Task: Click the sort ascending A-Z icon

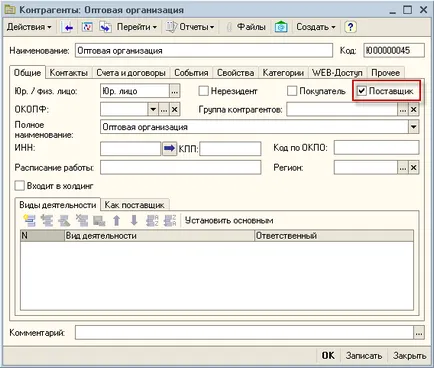Action: 152,221
